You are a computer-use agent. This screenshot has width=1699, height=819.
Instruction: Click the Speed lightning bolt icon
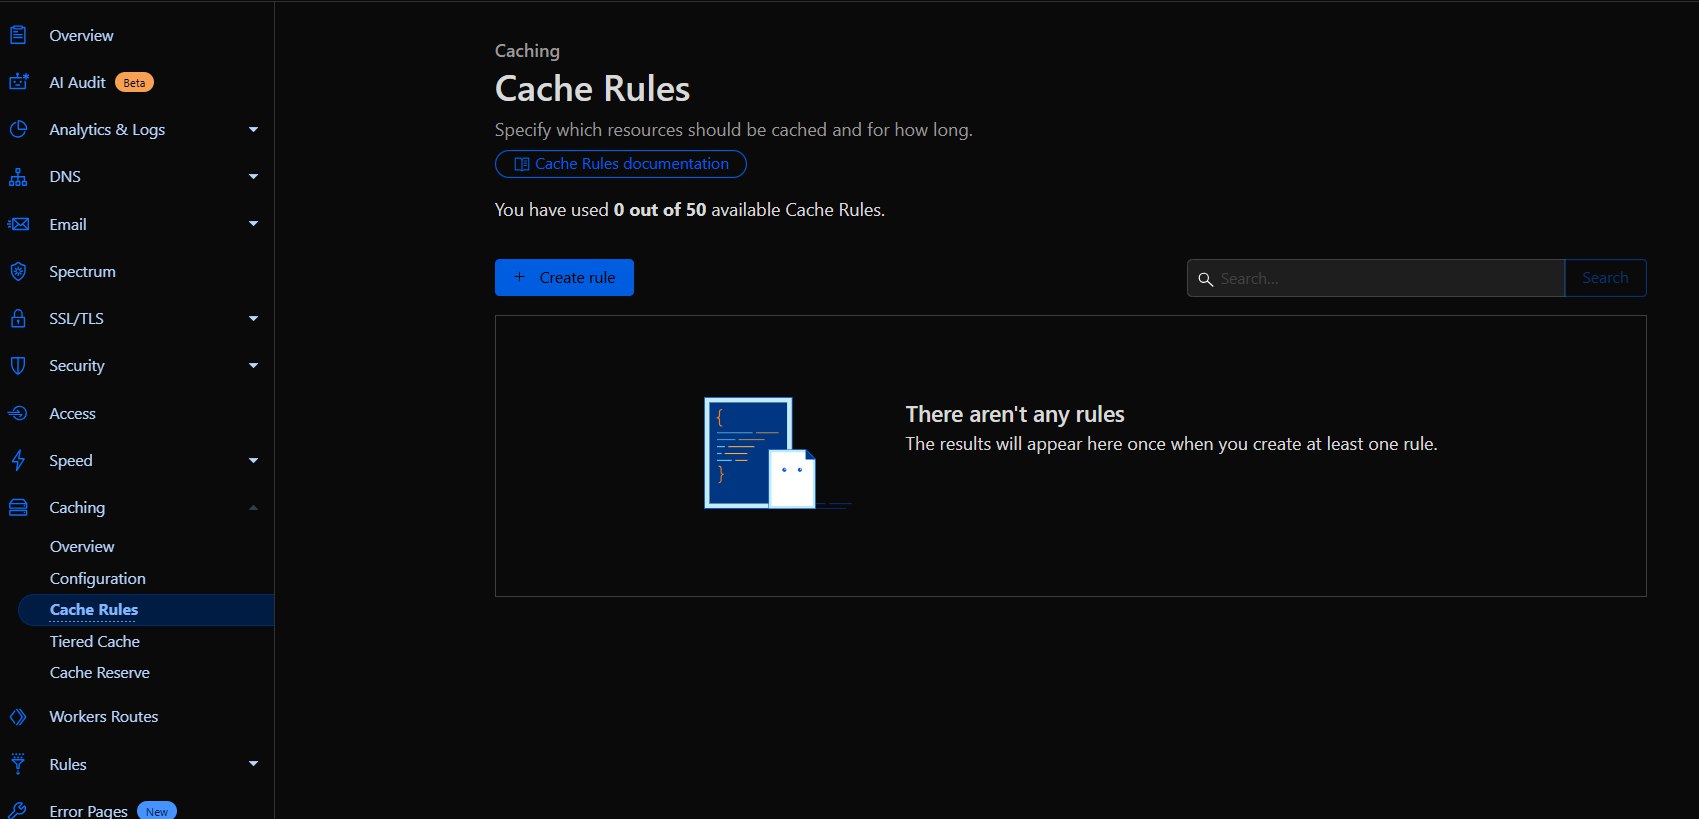point(18,460)
